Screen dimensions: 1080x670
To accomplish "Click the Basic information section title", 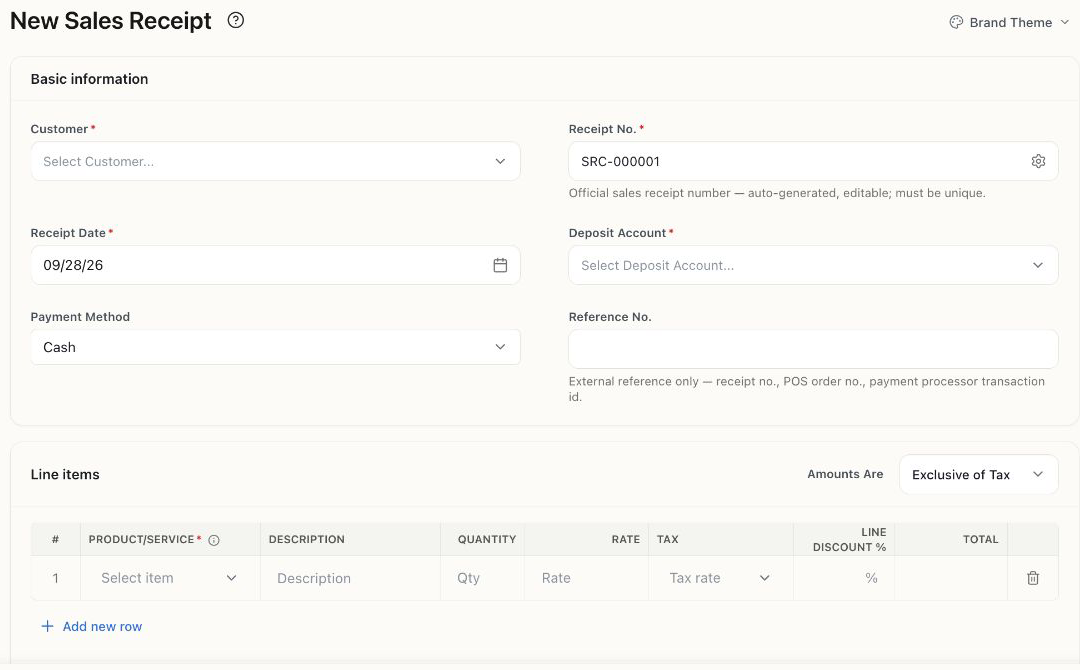I will coord(90,78).
